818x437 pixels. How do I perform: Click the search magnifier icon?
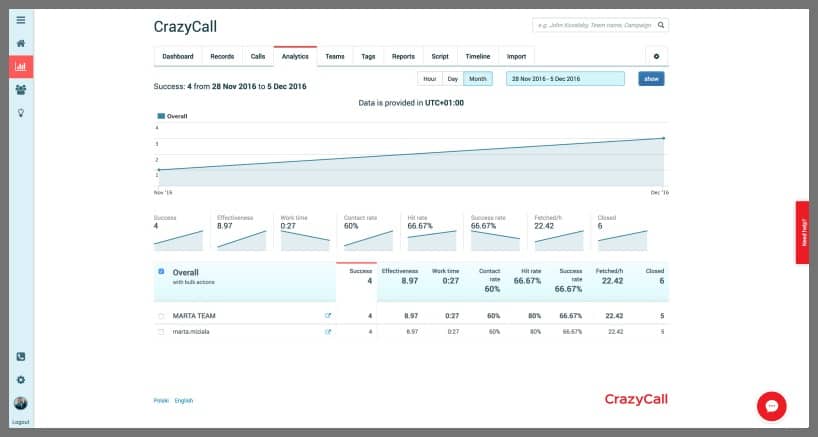pos(661,26)
